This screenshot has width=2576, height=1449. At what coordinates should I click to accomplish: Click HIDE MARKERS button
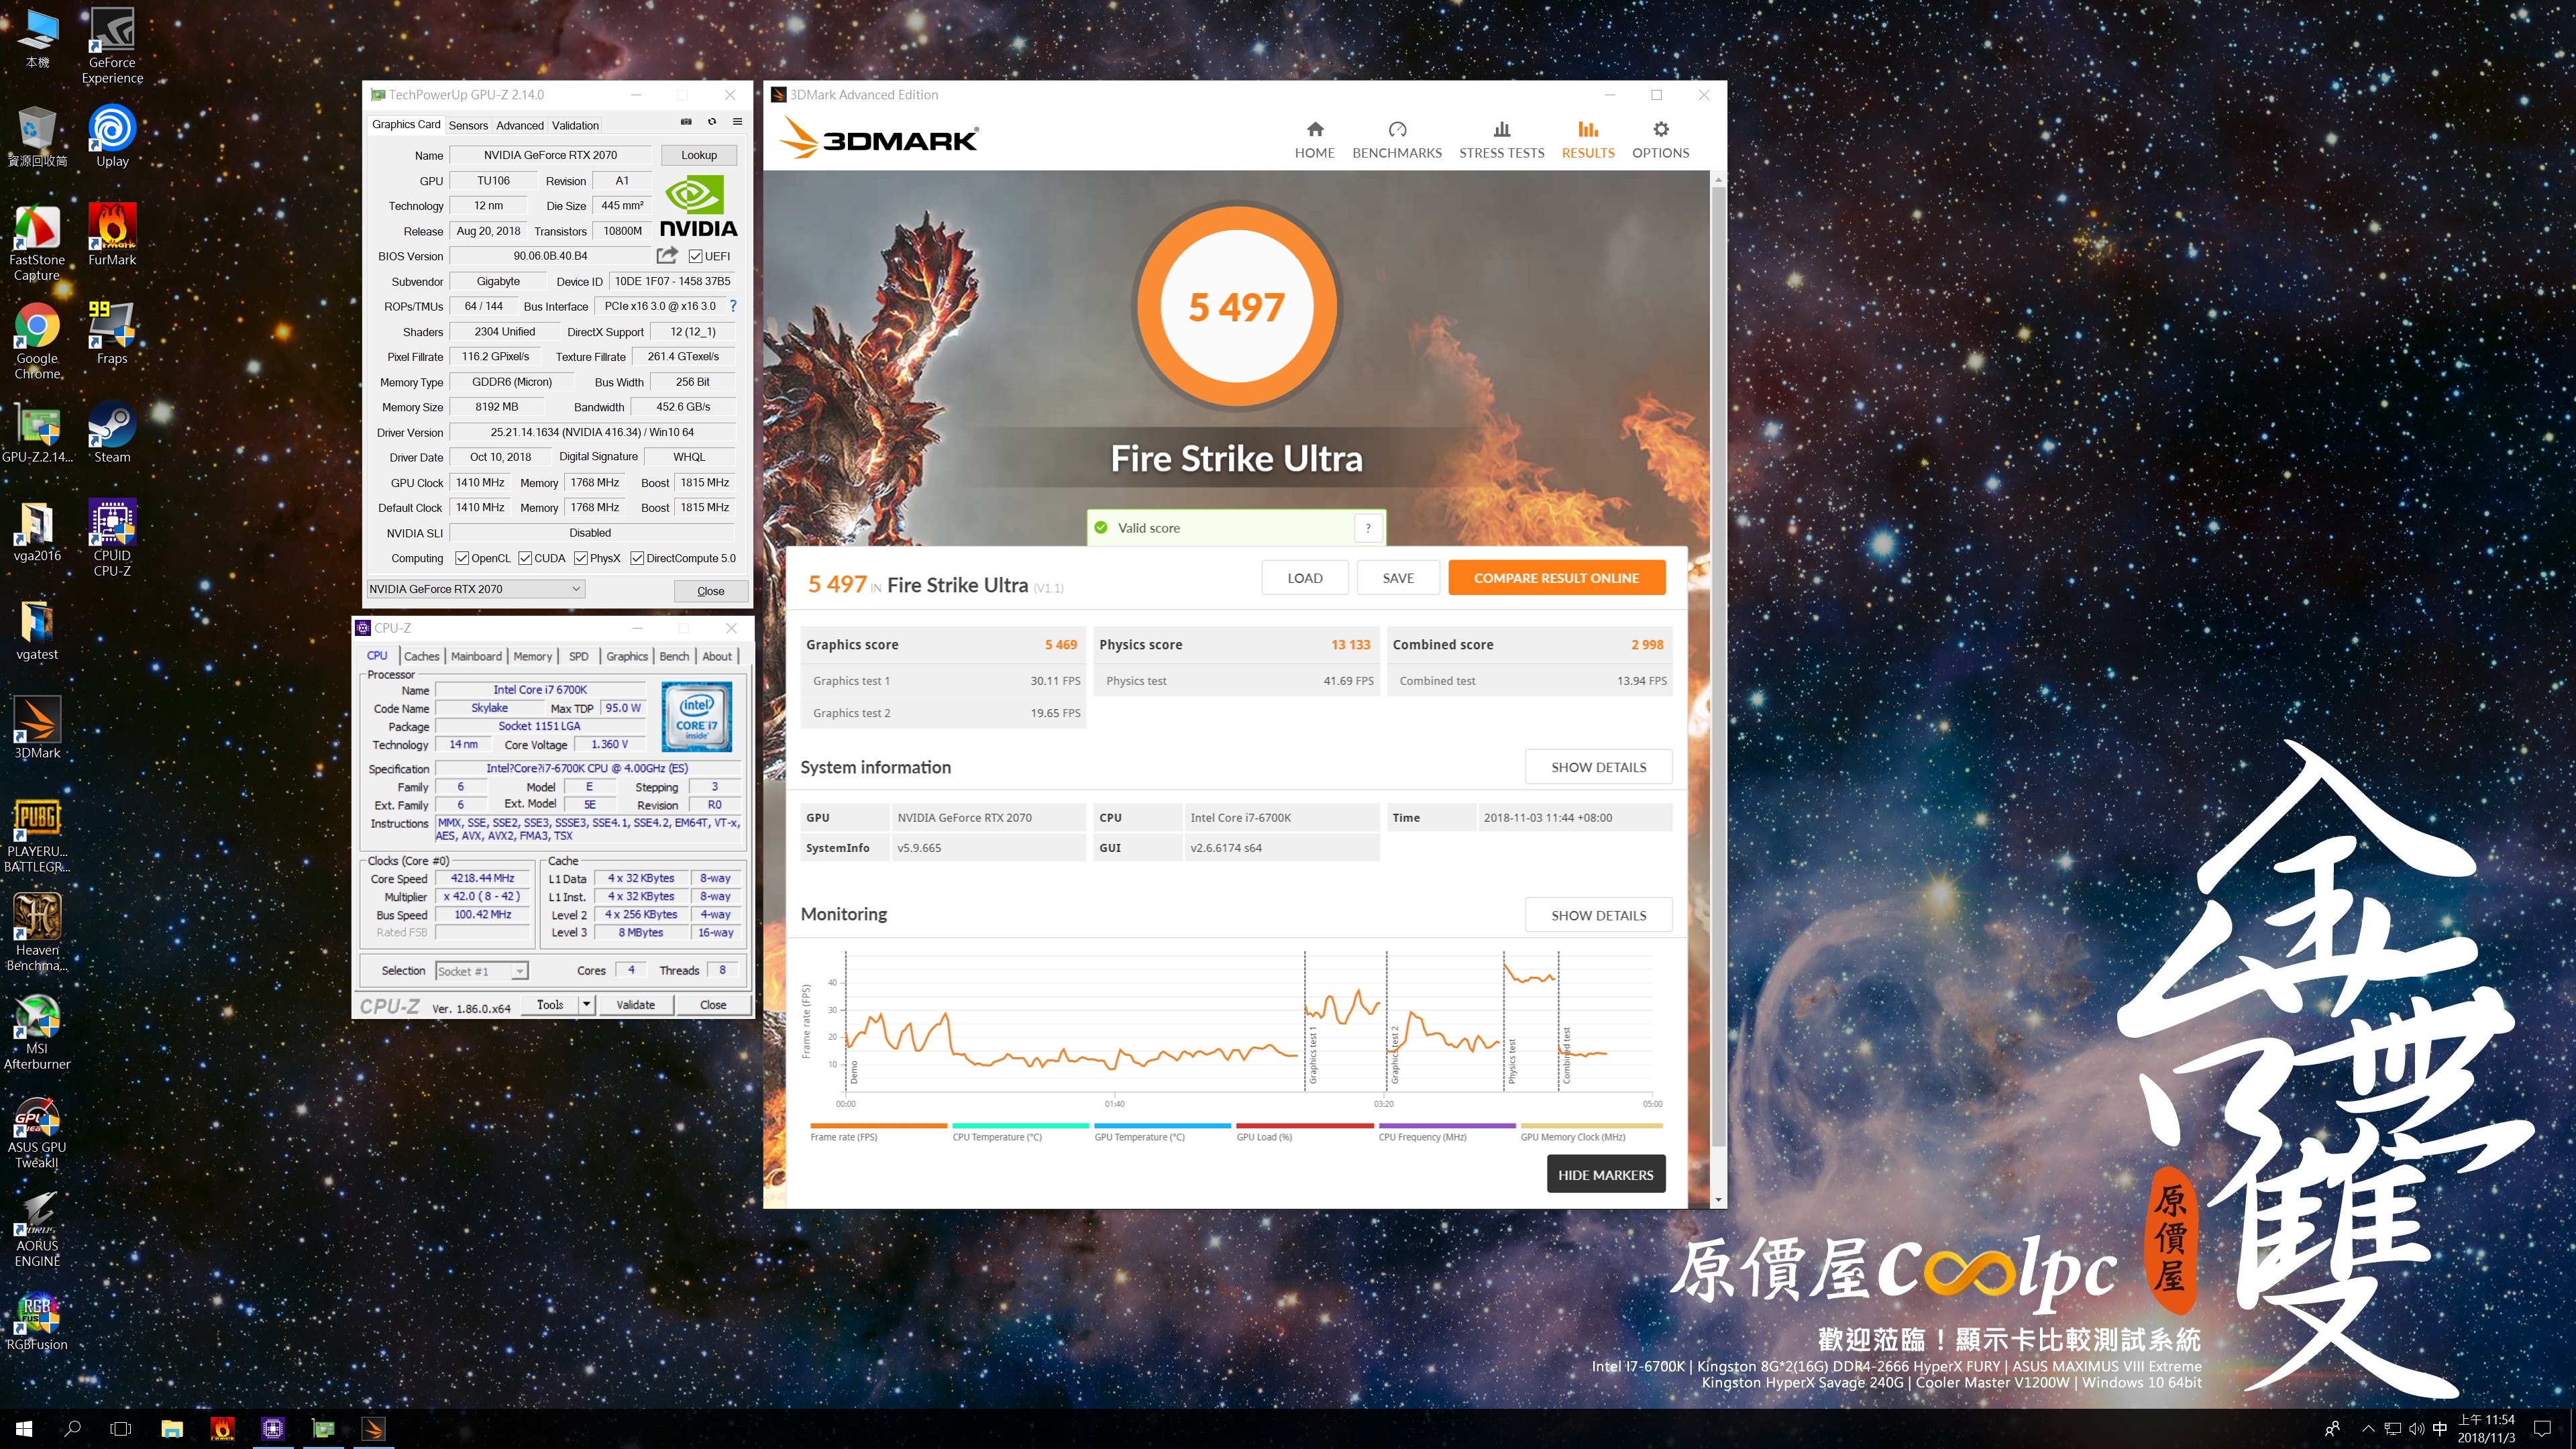(x=1605, y=1175)
